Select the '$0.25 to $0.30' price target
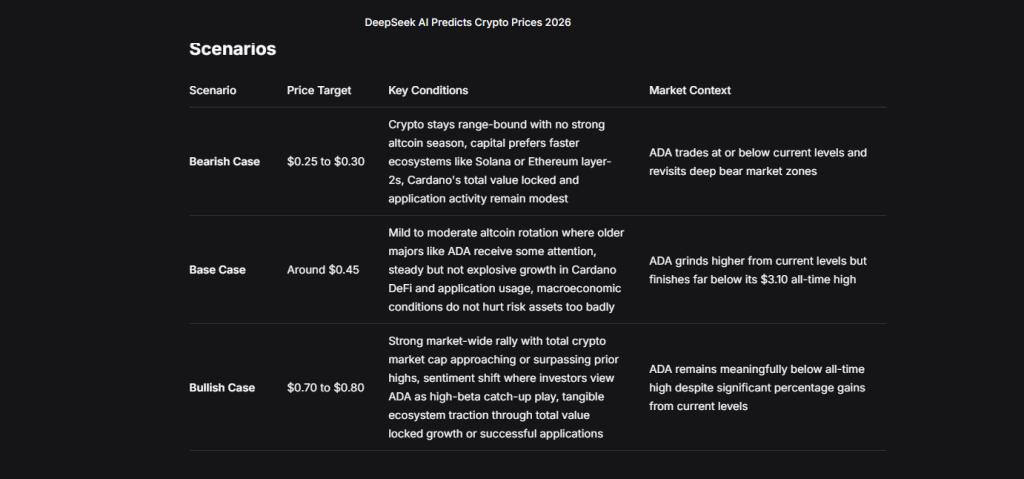The height and width of the screenshot is (479, 1024). coord(326,162)
